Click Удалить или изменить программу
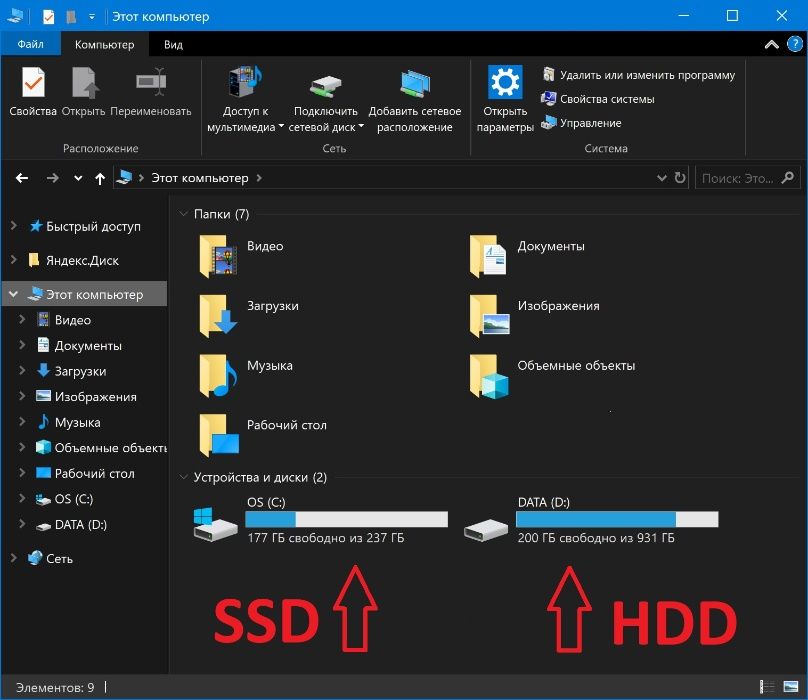Image resolution: width=808 pixels, height=700 pixels. pyautogui.click(x=638, y=75)
